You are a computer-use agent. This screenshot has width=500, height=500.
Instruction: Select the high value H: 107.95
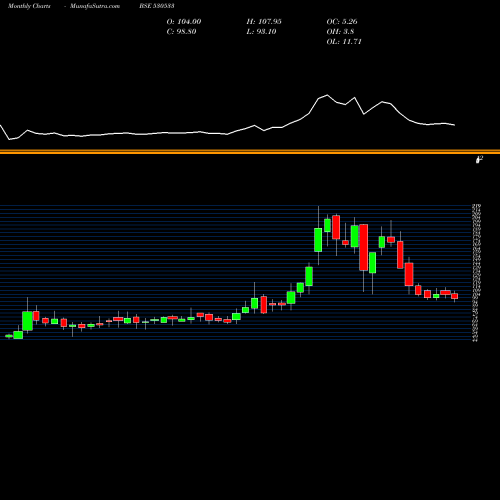264,22
